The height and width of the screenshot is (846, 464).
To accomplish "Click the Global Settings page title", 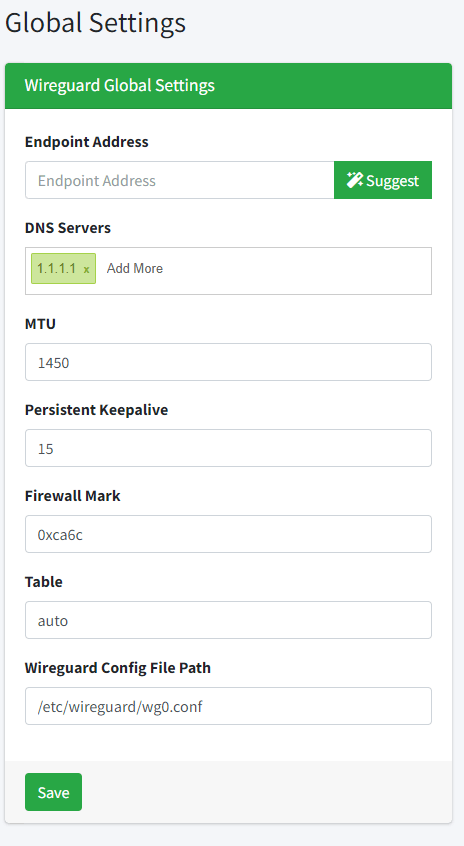I will (95, 23).
